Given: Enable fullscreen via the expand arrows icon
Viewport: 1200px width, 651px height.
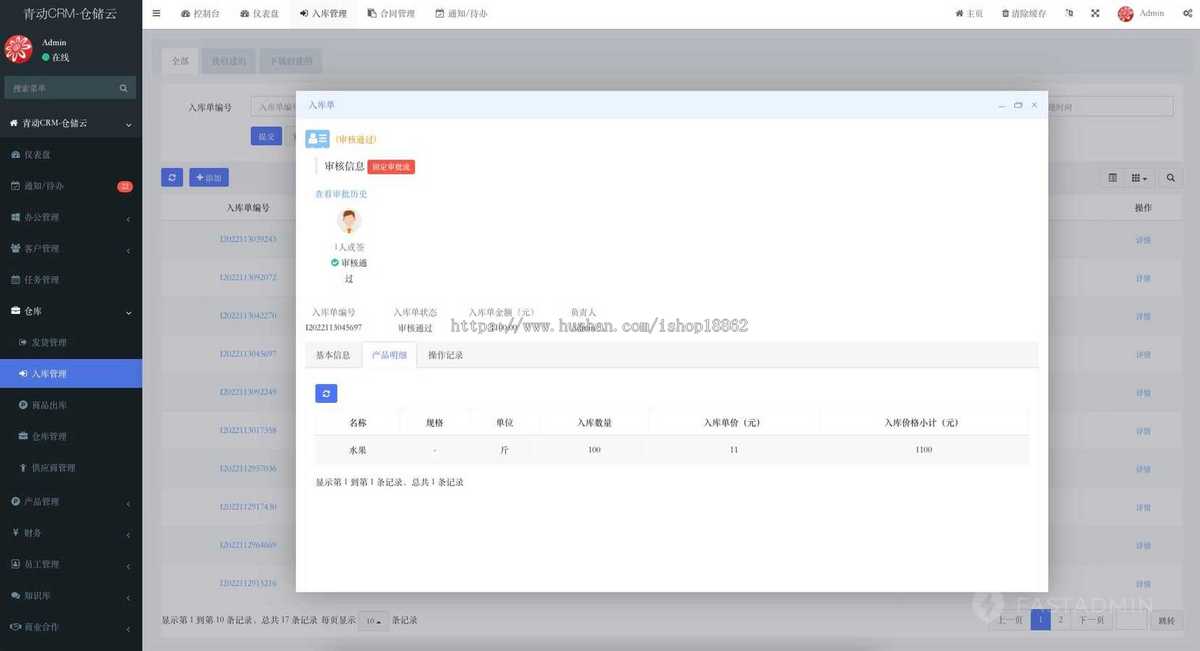Looking at the screenshot, I should (x=1096, y=13).
